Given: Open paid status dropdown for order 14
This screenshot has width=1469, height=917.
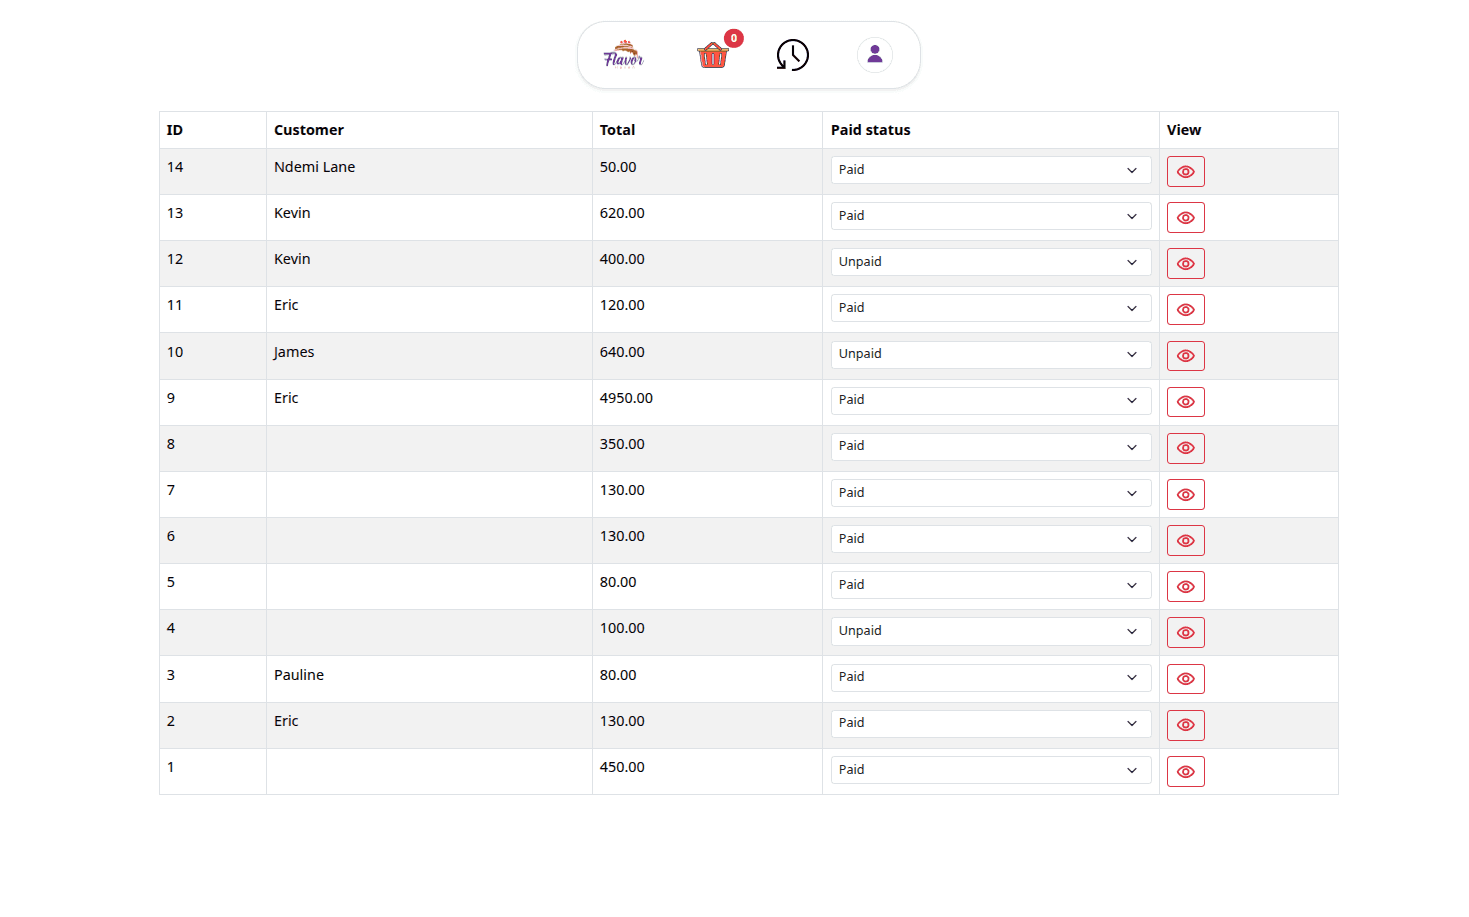Looking at the screenshot, I should [x=990, y=170].
